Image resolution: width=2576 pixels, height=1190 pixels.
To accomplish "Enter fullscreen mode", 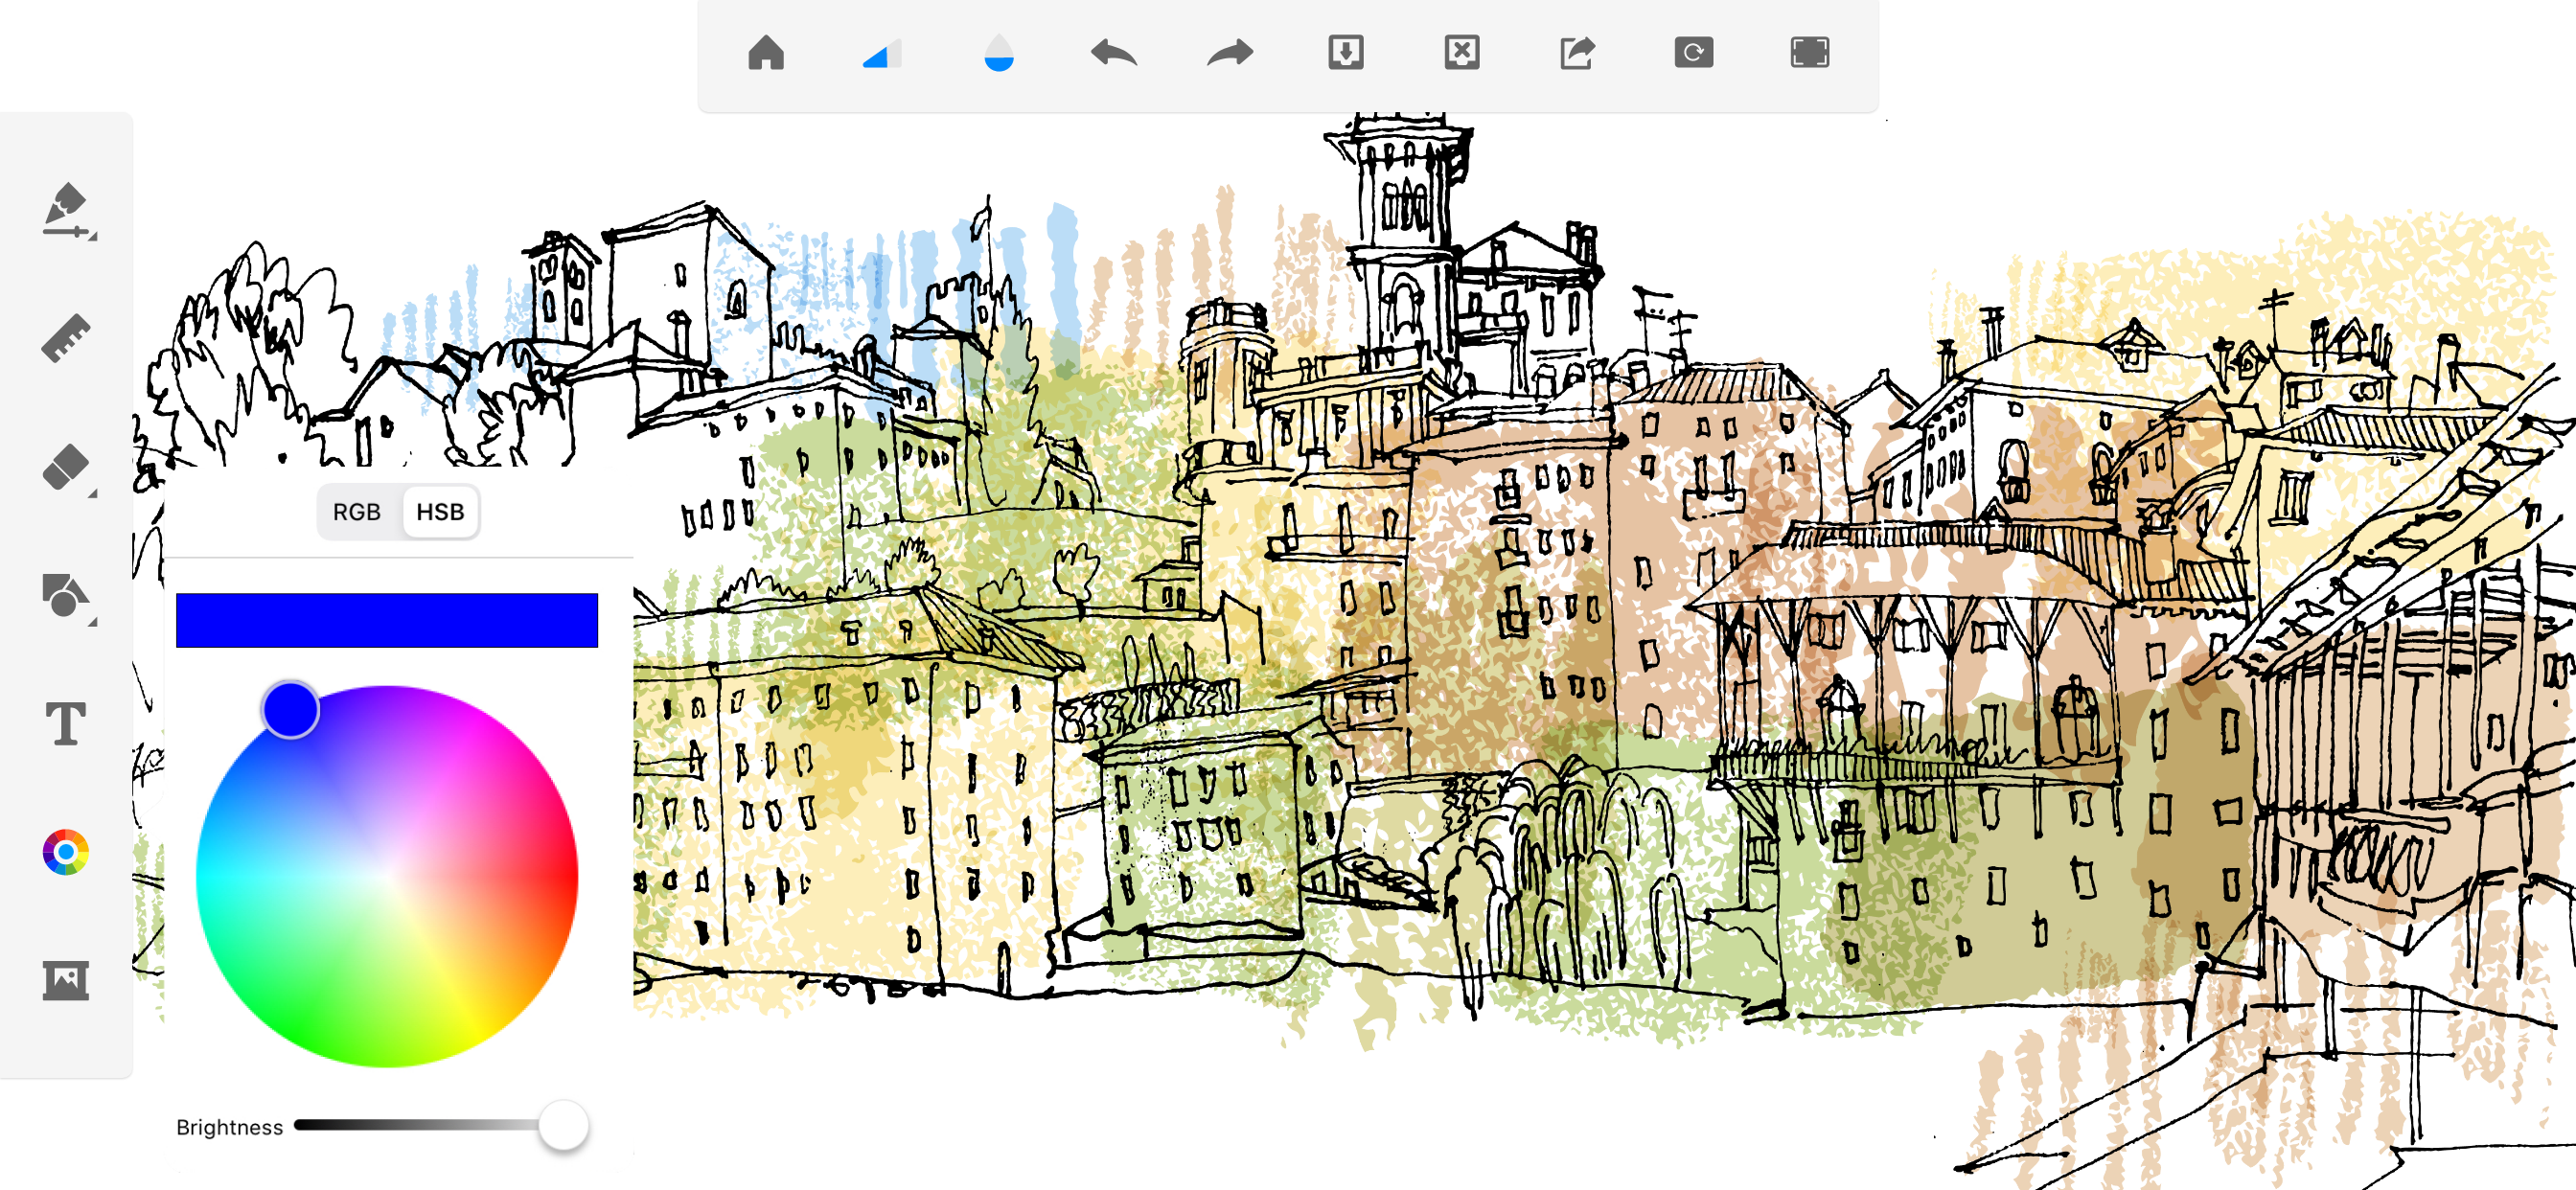I will (x=1810, y=52).
